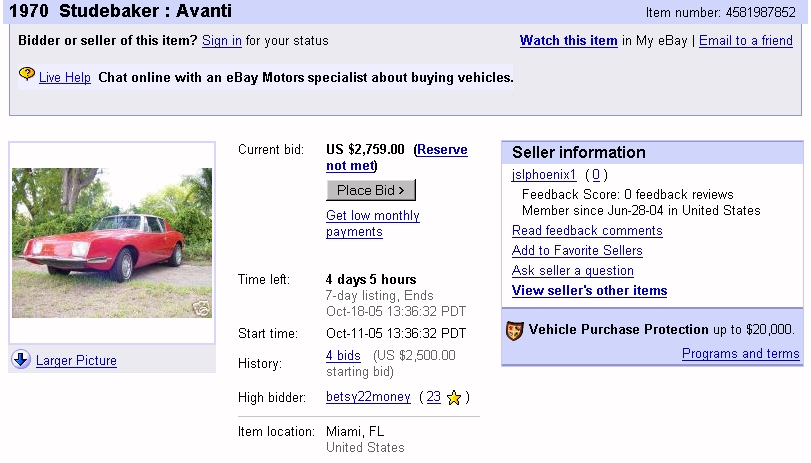Open high bidder betsy22money profile
The height and width of the screenshot is (463, 811).
[368, 397]
